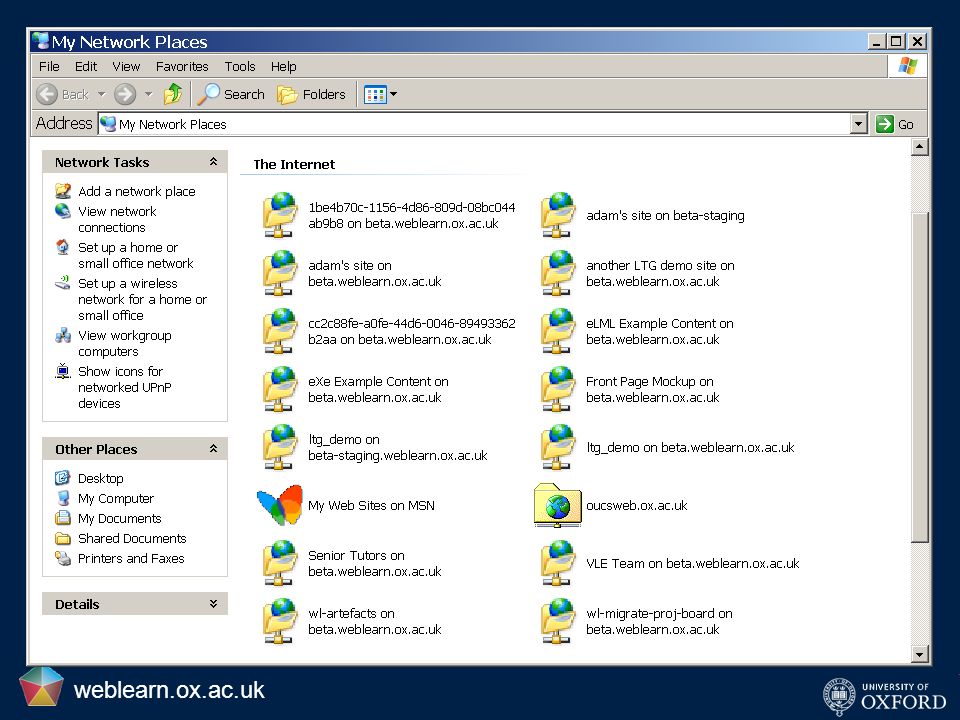
Task: Select the cc2c88fe-a0fe network folder icon
Action: tap(280, 331)
